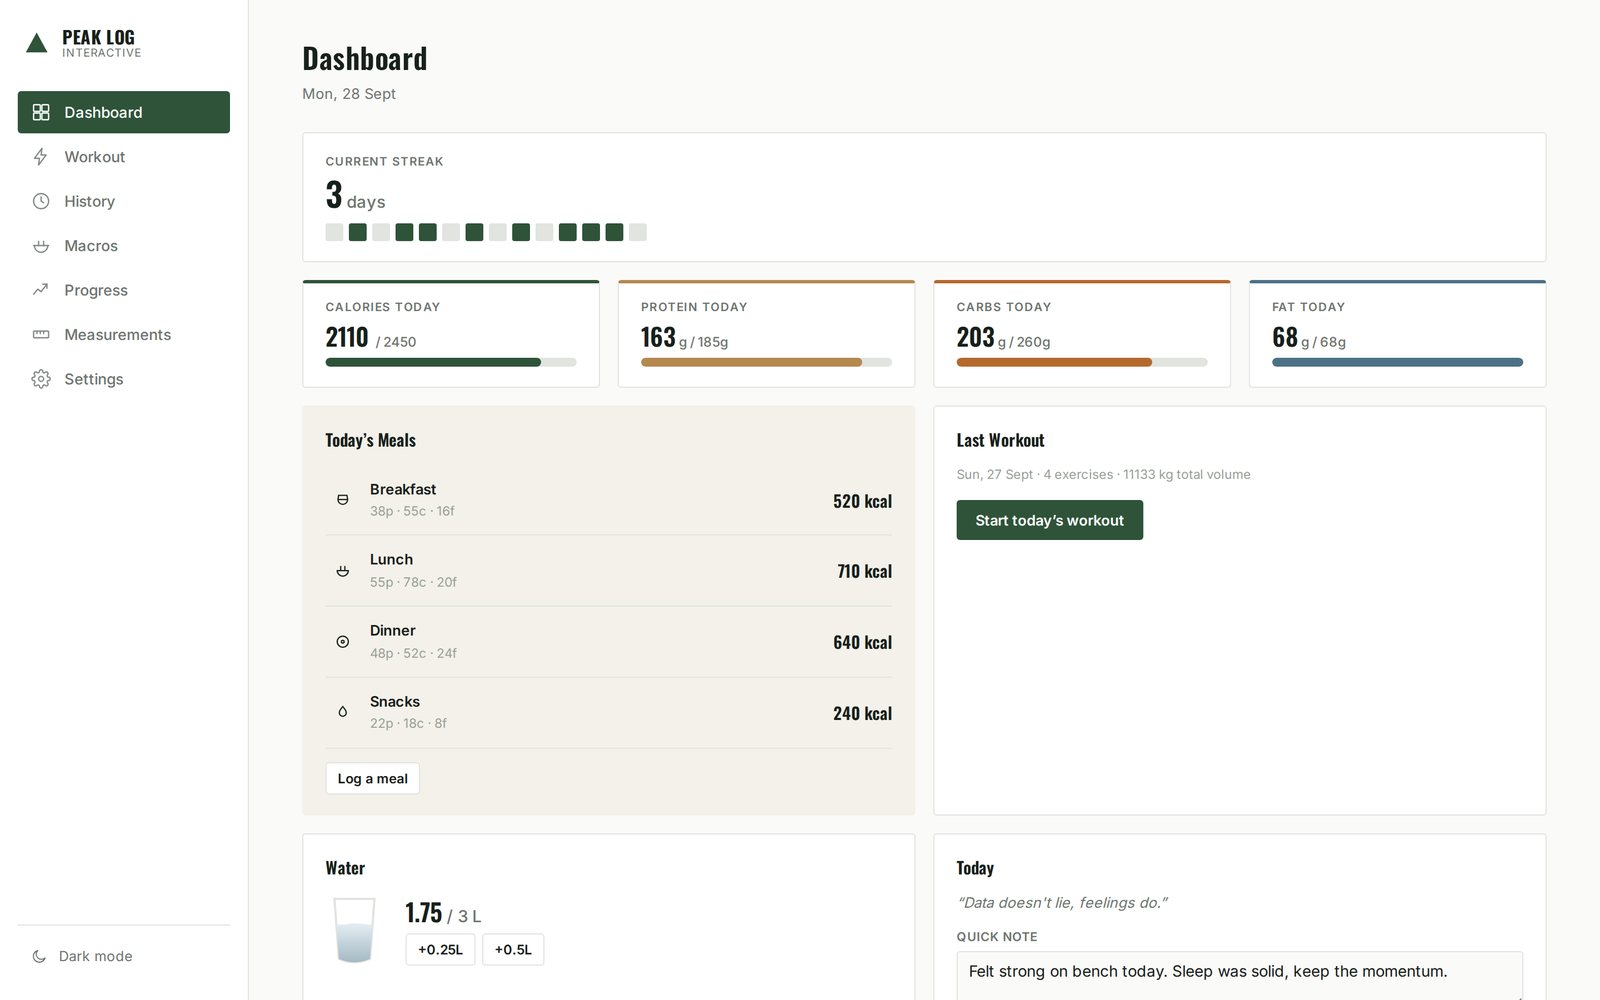The width and height of the screenshot is (1600, 1000).
Task: Click the Log a meal button
Action: point(372,779)
